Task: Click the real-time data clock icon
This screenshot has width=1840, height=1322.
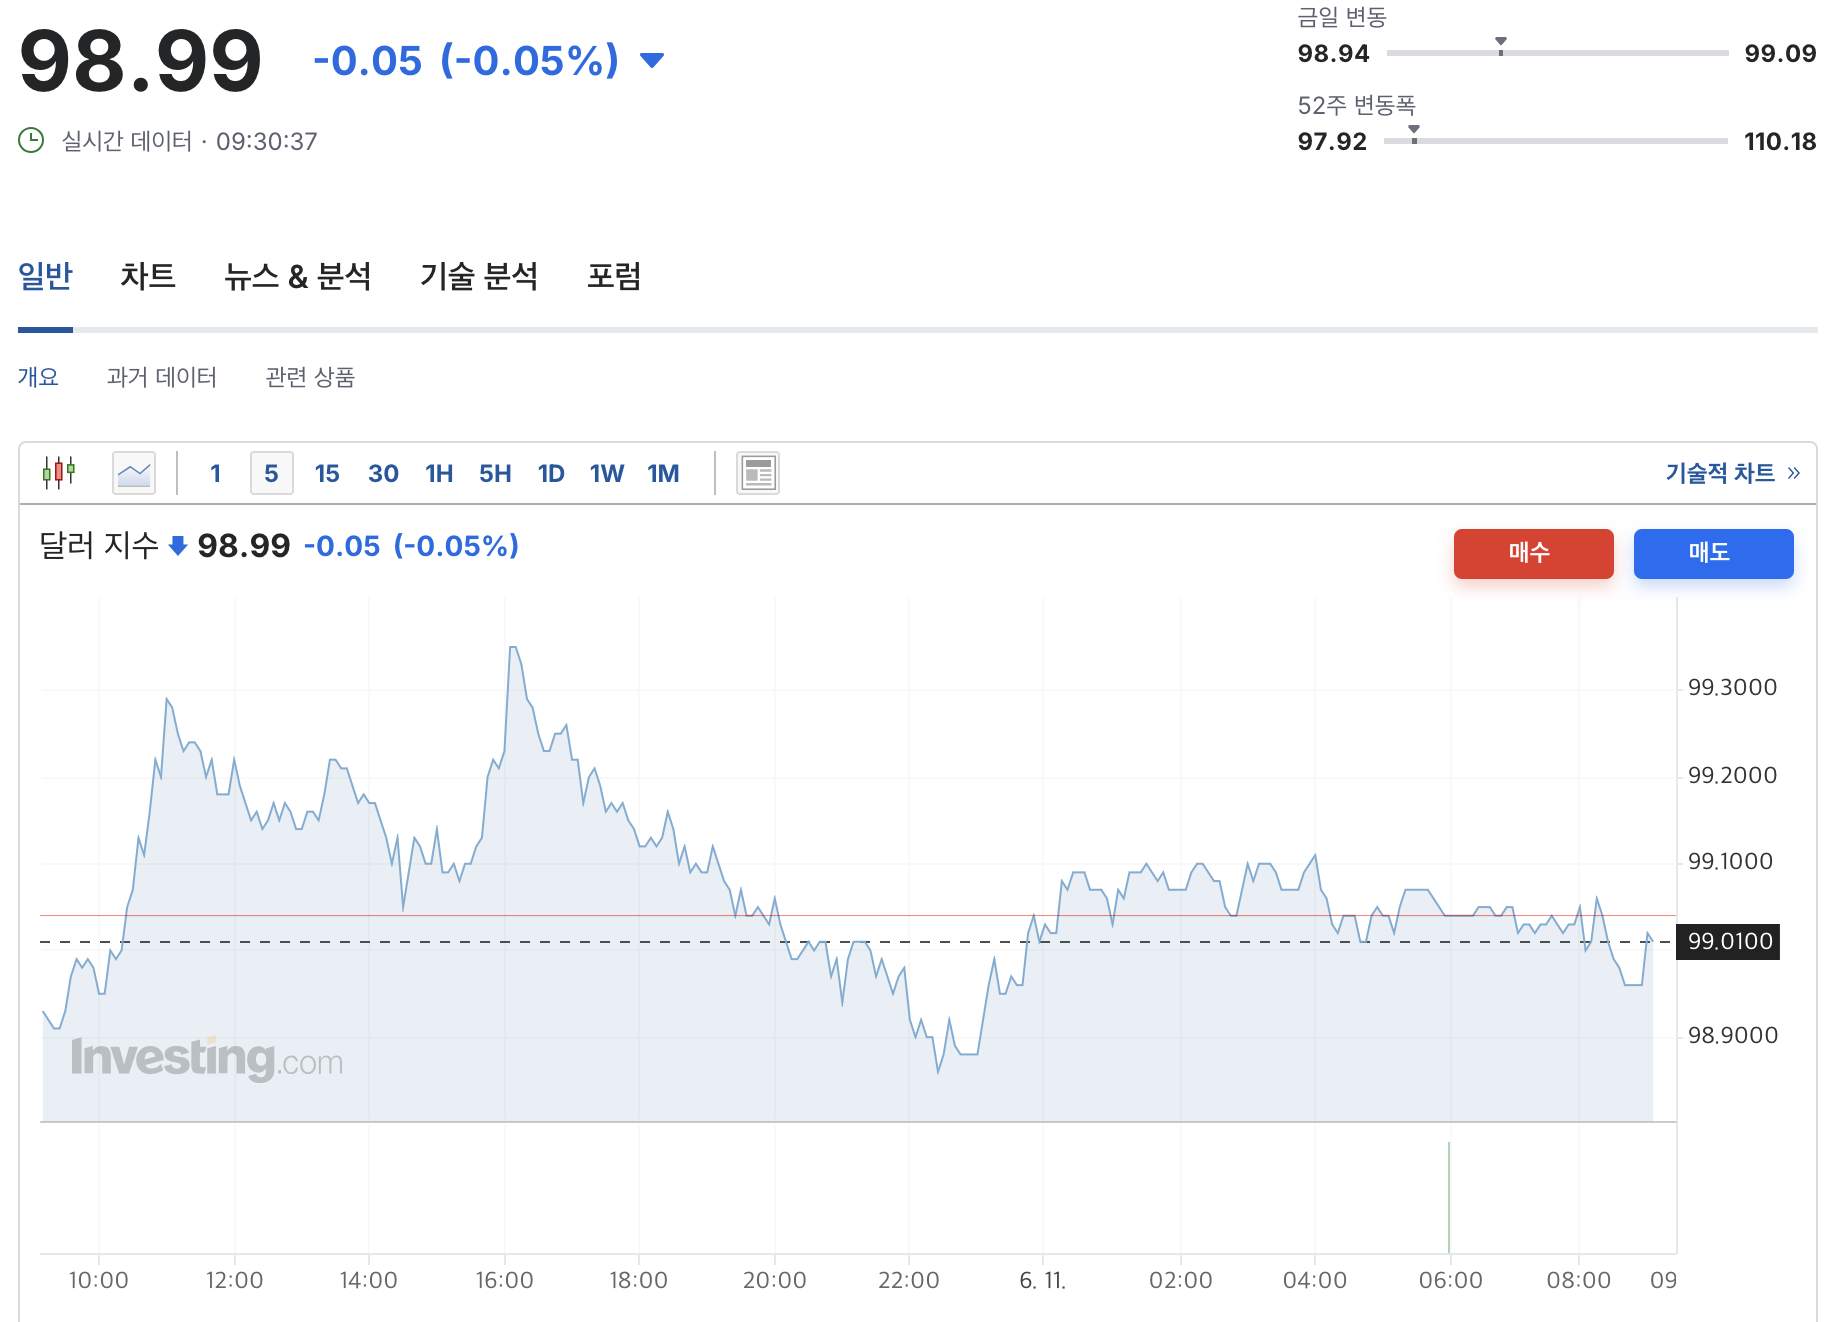Action: [31, 140]
